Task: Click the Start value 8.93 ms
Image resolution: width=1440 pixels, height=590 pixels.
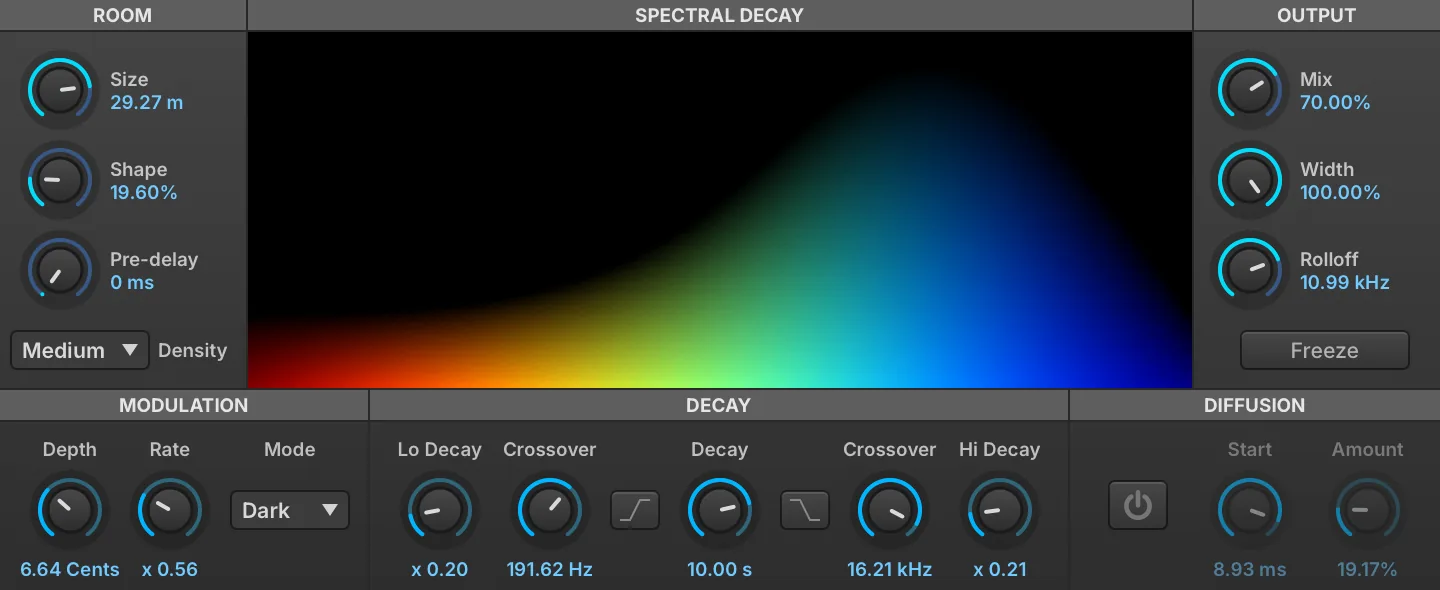Action: click(1250, 569)
